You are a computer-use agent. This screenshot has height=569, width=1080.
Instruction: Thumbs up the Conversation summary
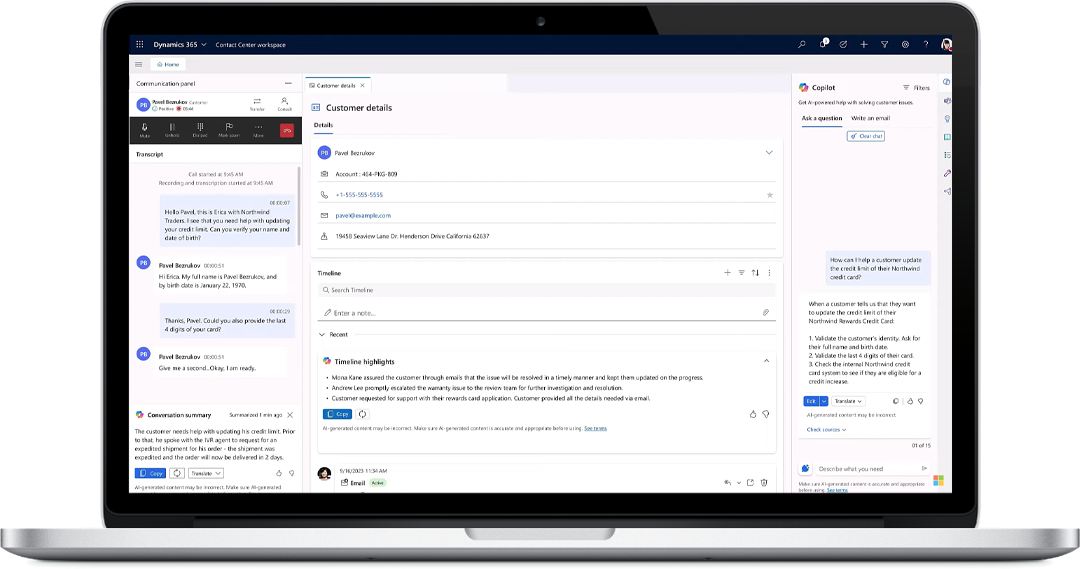(279, 473)
